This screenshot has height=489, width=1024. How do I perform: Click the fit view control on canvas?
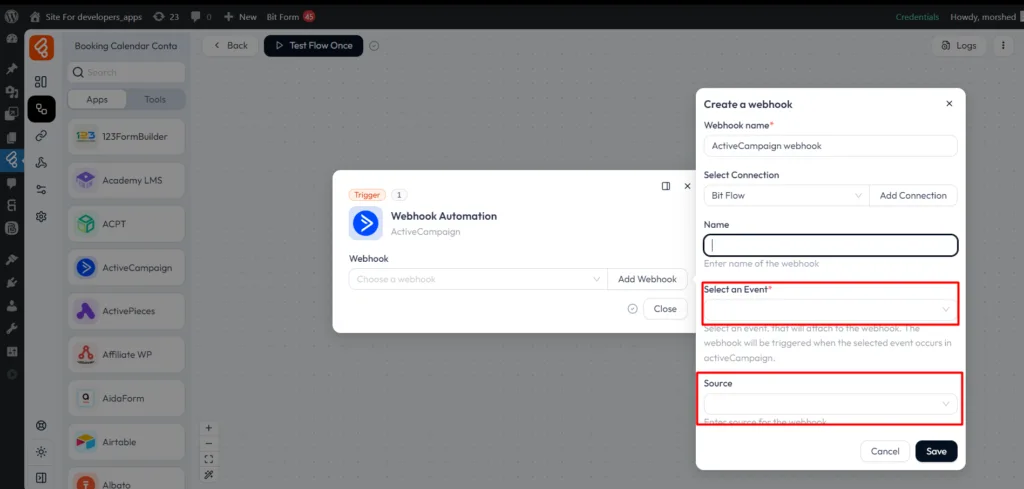click(x=209, y=458)
